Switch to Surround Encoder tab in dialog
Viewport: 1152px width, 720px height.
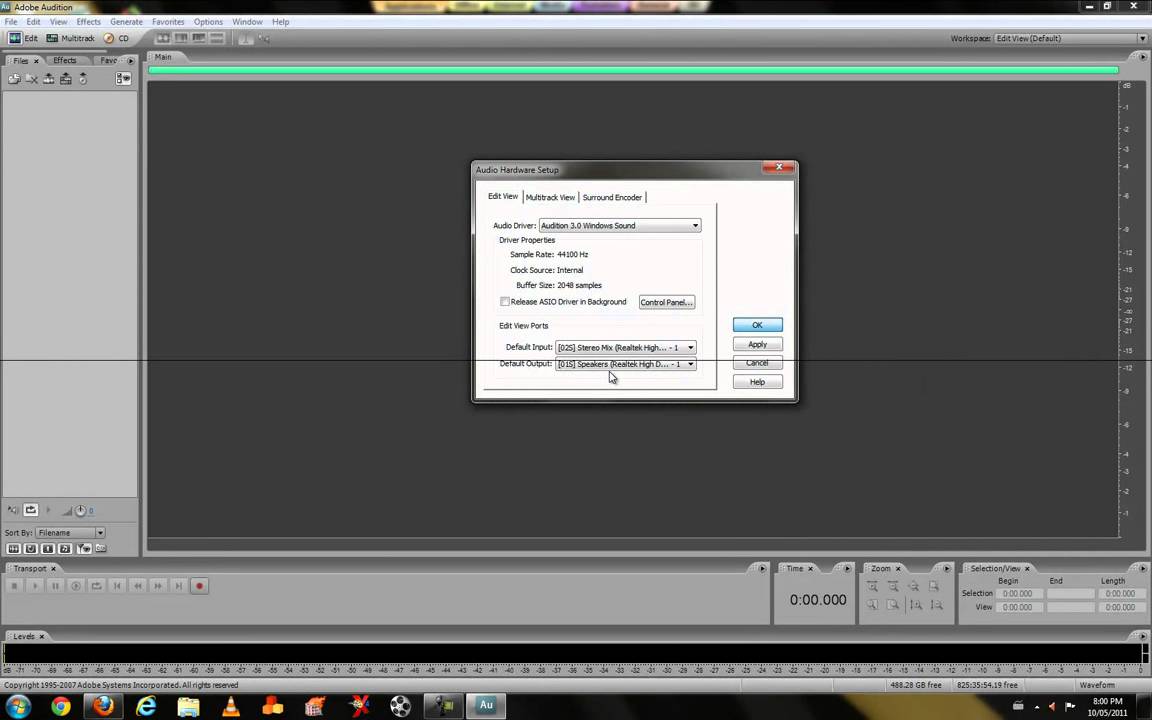[612, 197]
